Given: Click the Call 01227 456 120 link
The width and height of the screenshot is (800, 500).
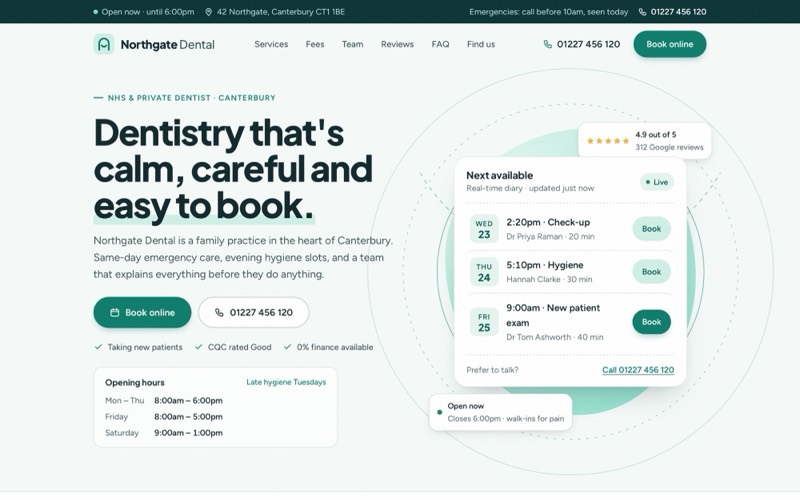Looking at the screenshot, I should coord(638,370).
